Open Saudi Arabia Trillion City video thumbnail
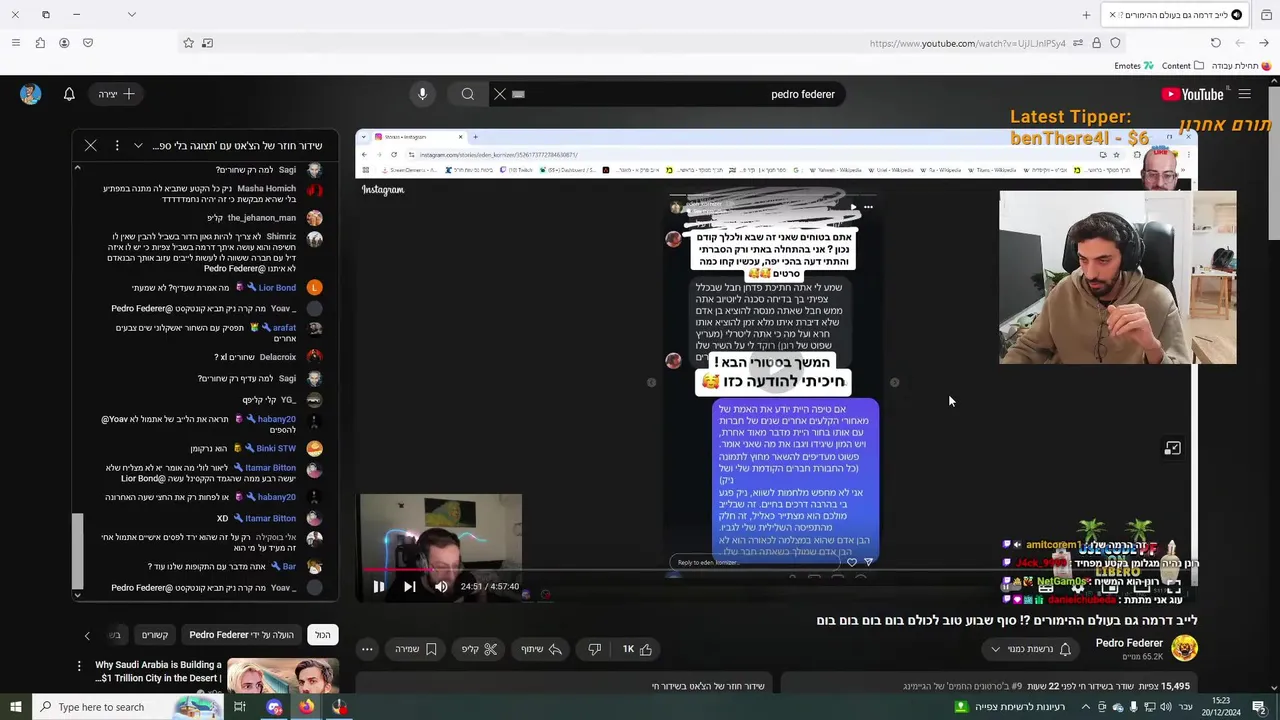This screenshot has width=1280, height=720. [283, 676]
